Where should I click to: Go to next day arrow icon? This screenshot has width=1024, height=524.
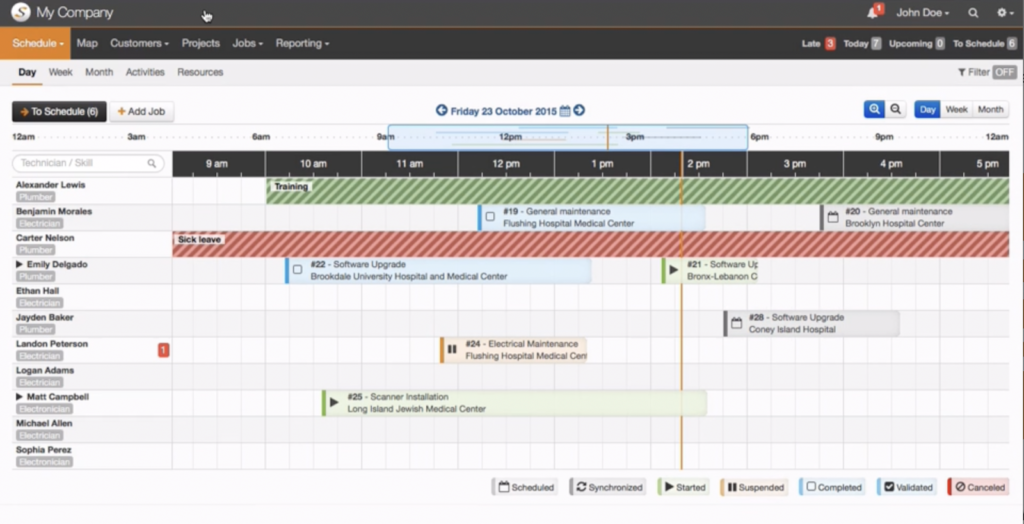click(579, 111)
